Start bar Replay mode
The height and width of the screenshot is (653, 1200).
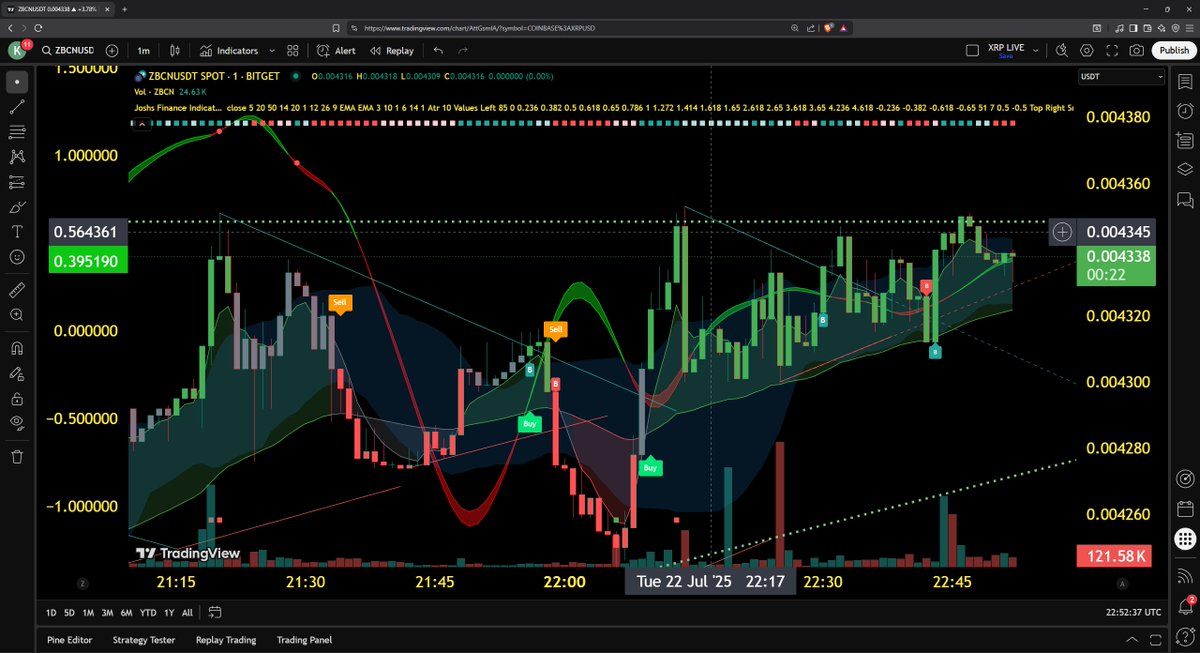391,50
